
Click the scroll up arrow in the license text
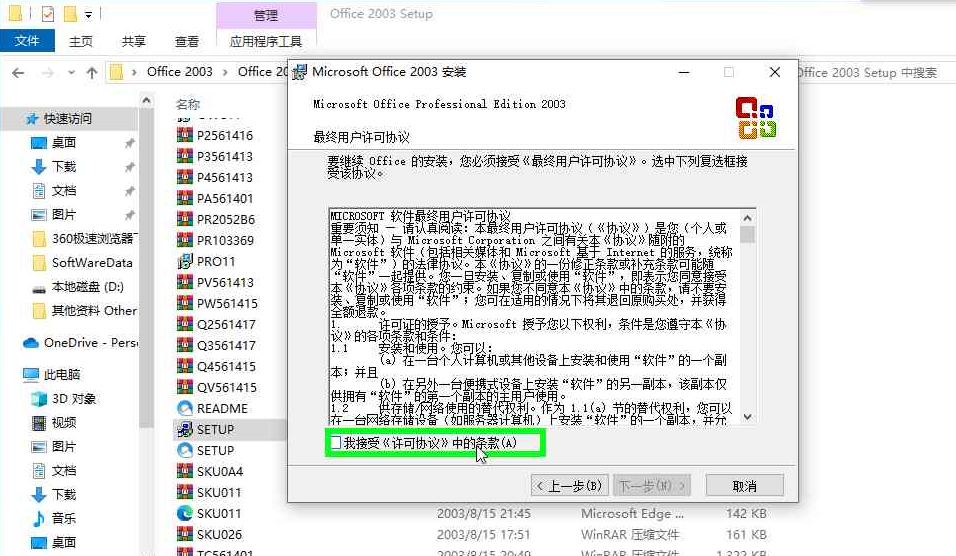tap(747, 218)
